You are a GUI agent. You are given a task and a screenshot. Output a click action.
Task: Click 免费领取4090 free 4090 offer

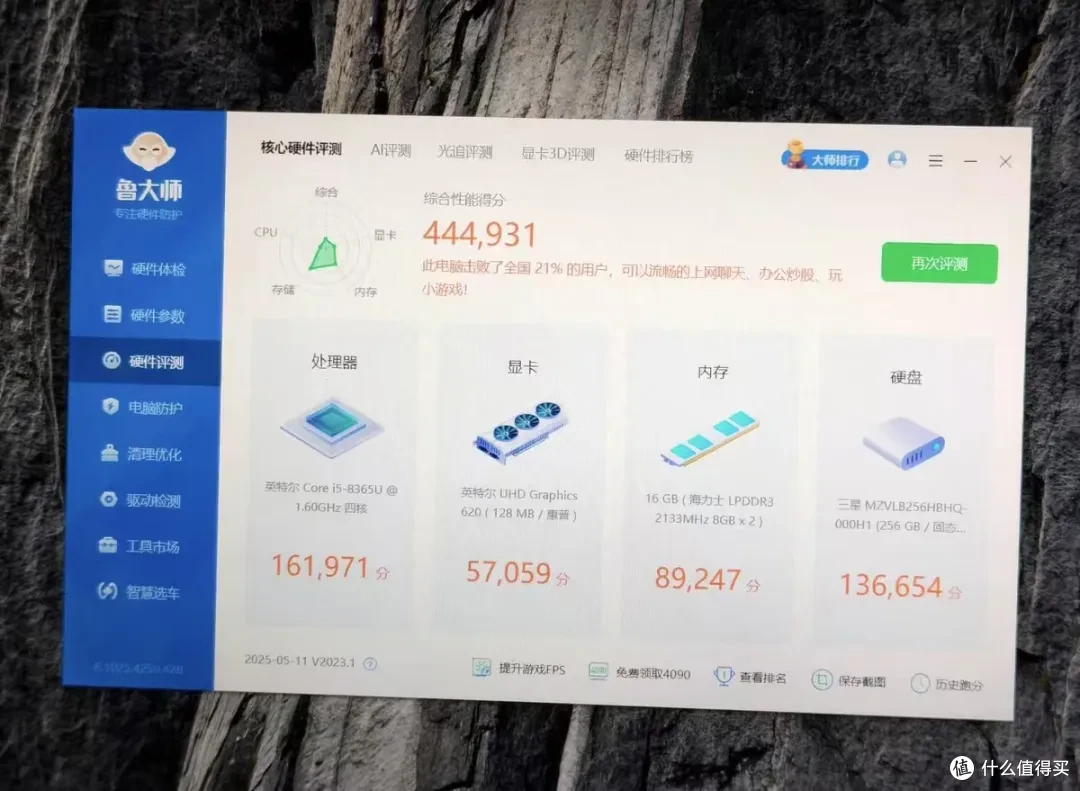tap(640, 672)
